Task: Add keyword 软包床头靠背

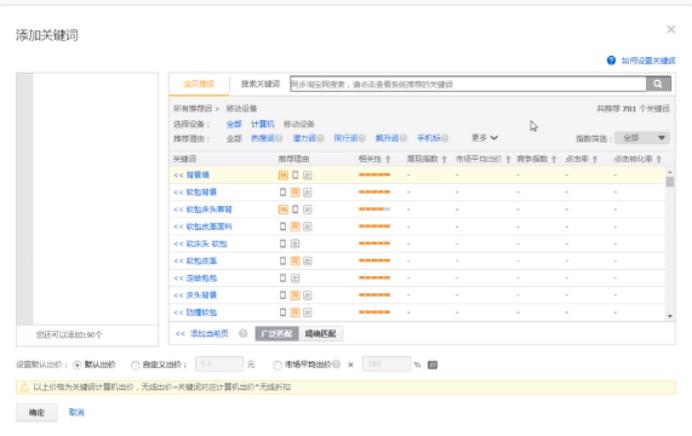Action: click(x=203, y=209)
